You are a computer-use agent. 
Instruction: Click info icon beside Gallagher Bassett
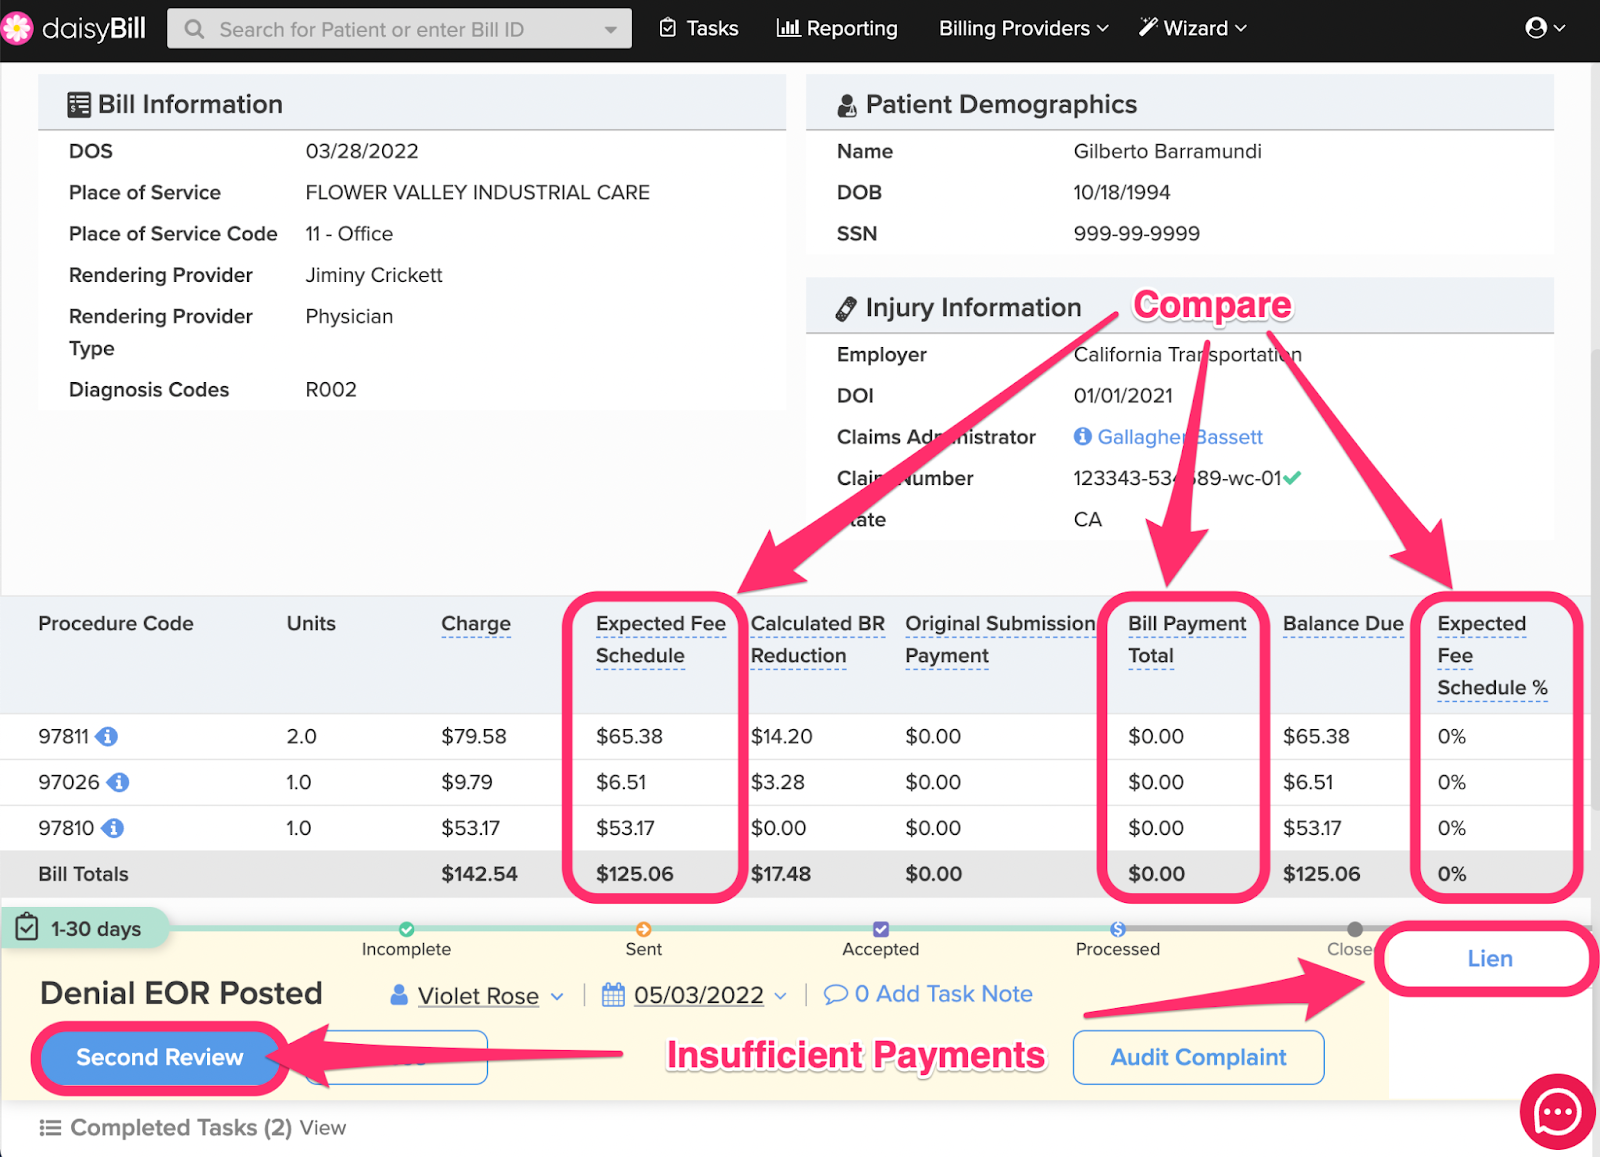[1082, 437]
